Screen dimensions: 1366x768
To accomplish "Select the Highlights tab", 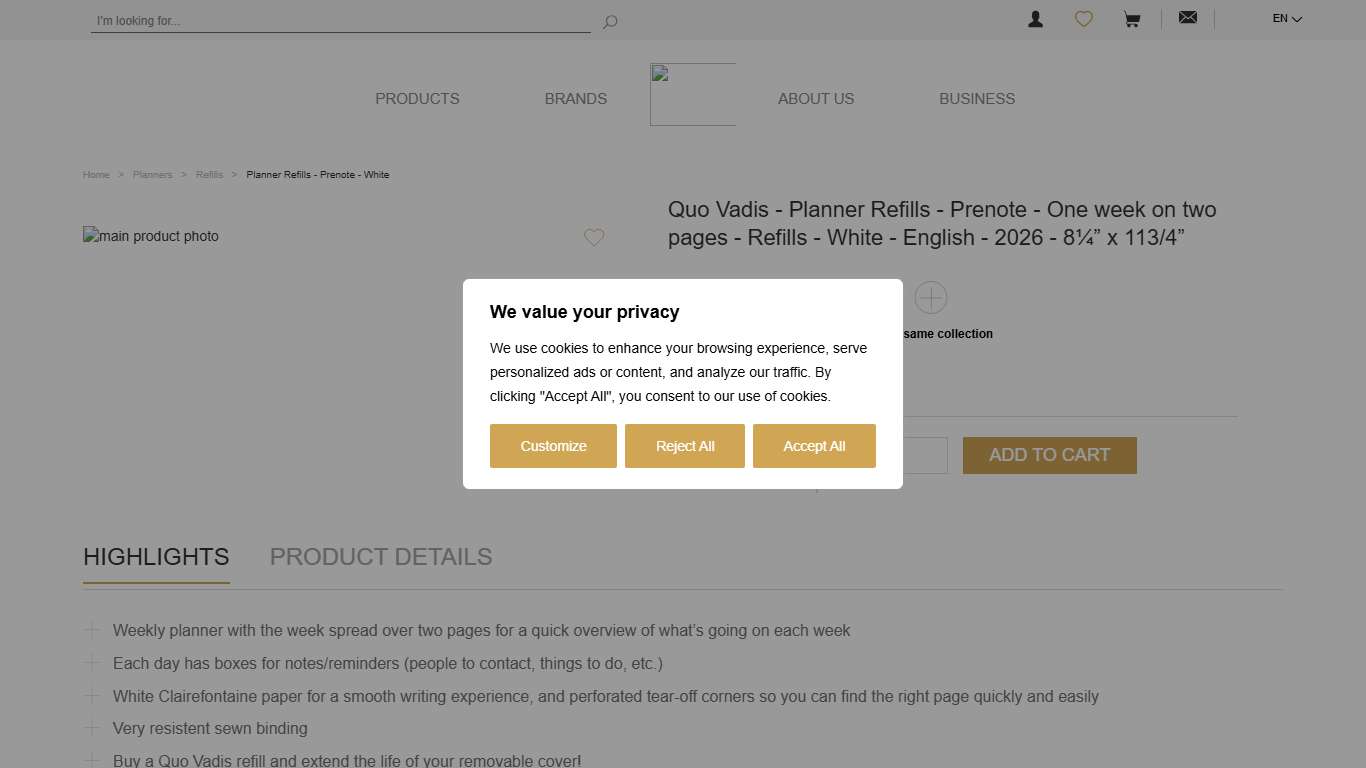I will [x=156, y=557].
